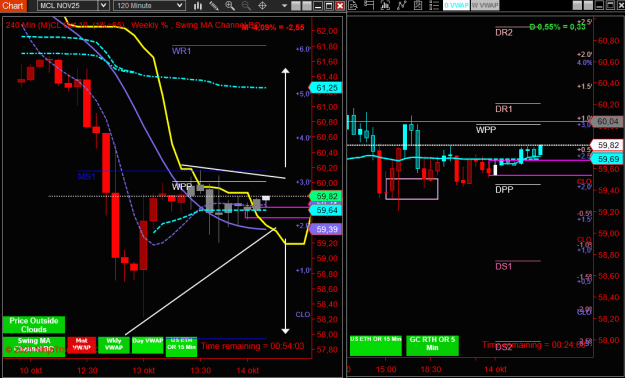This screenshot has width=625, height=378.
Task: Open the bar type chart style icon
Action: [x=198, y=6]
